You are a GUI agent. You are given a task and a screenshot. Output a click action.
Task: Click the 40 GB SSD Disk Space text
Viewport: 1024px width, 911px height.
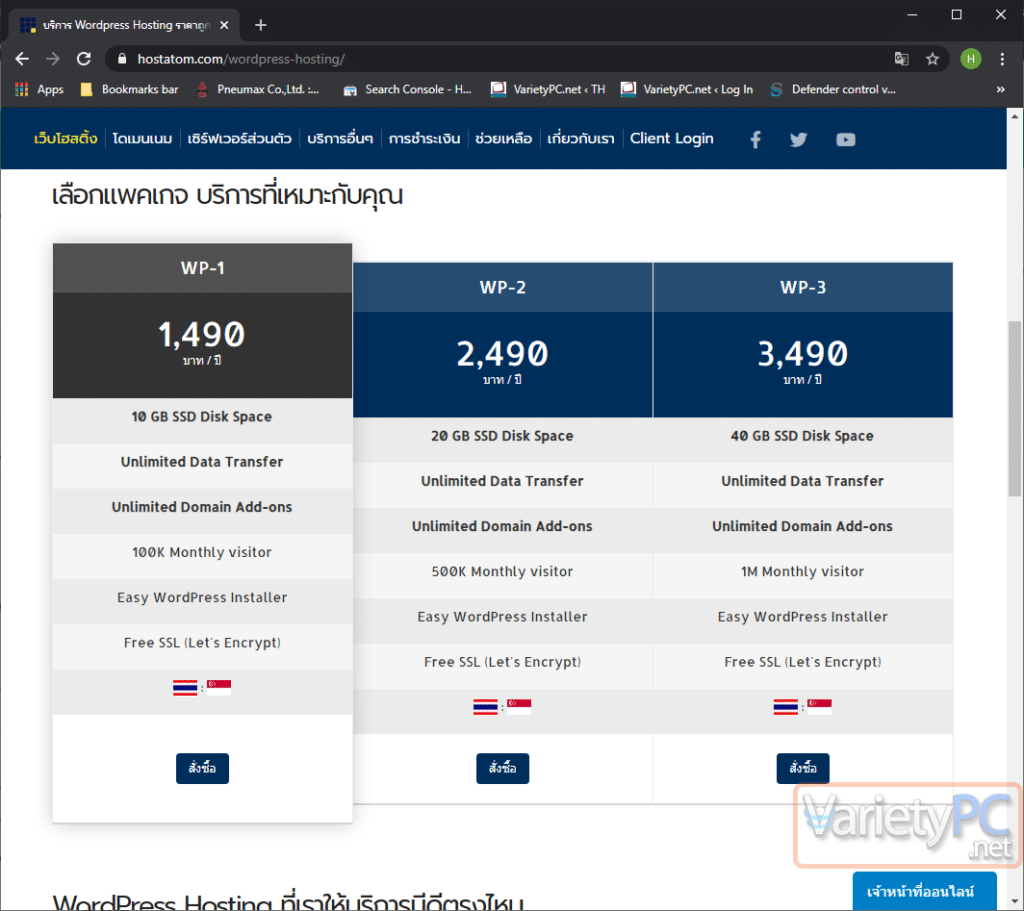click(x=802, y=436)
